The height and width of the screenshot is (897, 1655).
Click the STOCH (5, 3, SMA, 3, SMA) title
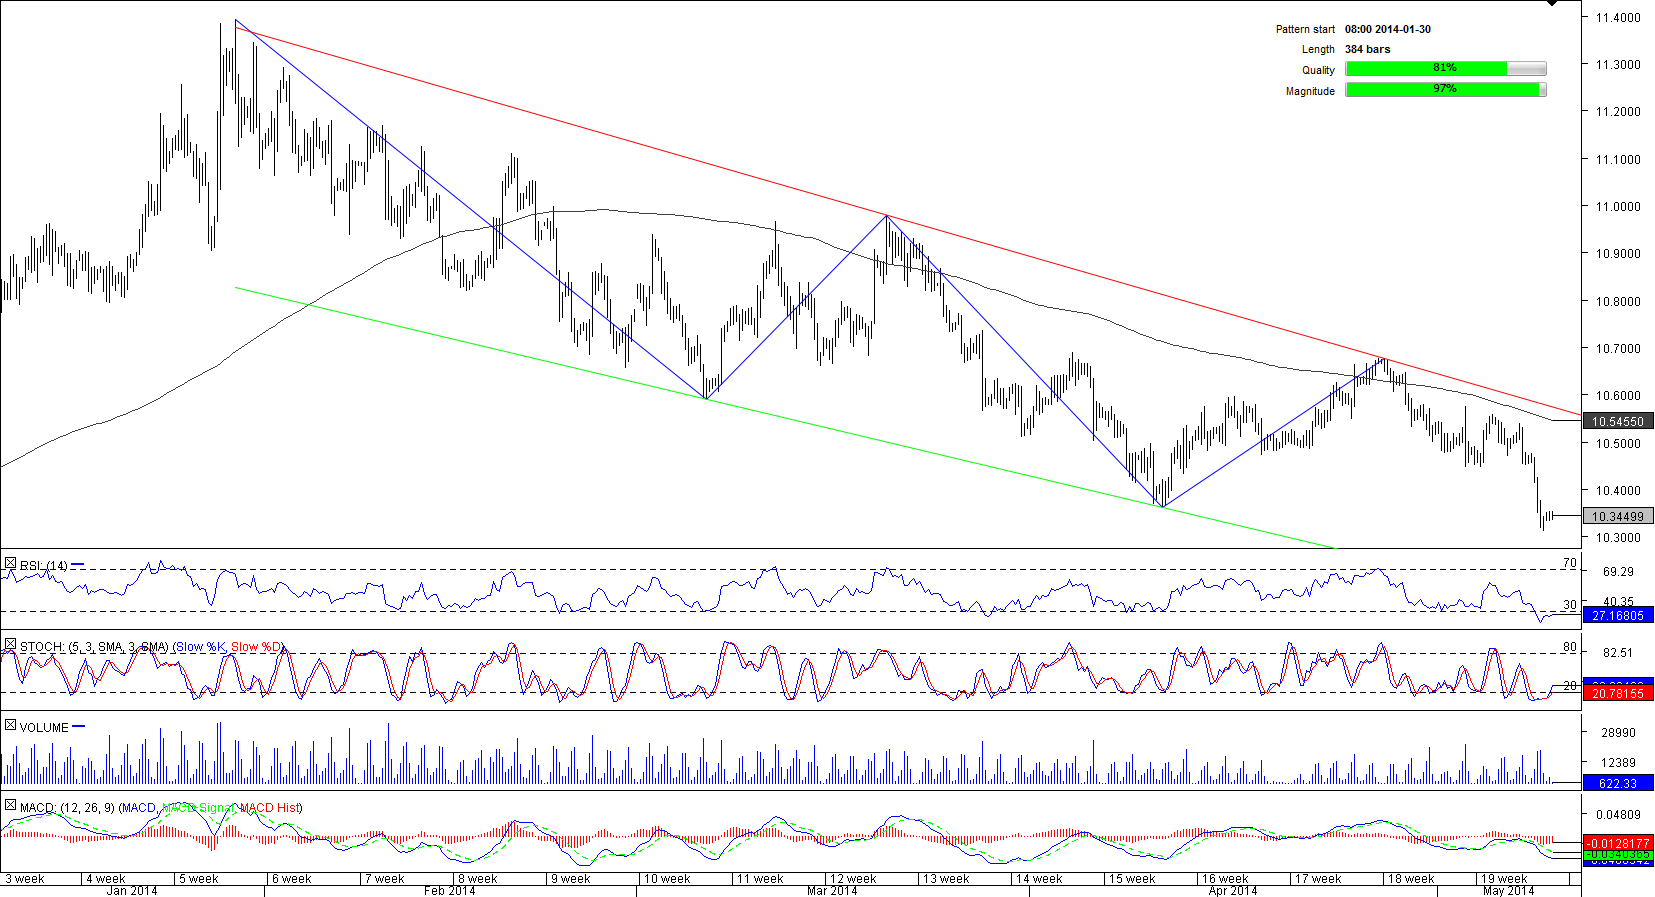point(95,647)
